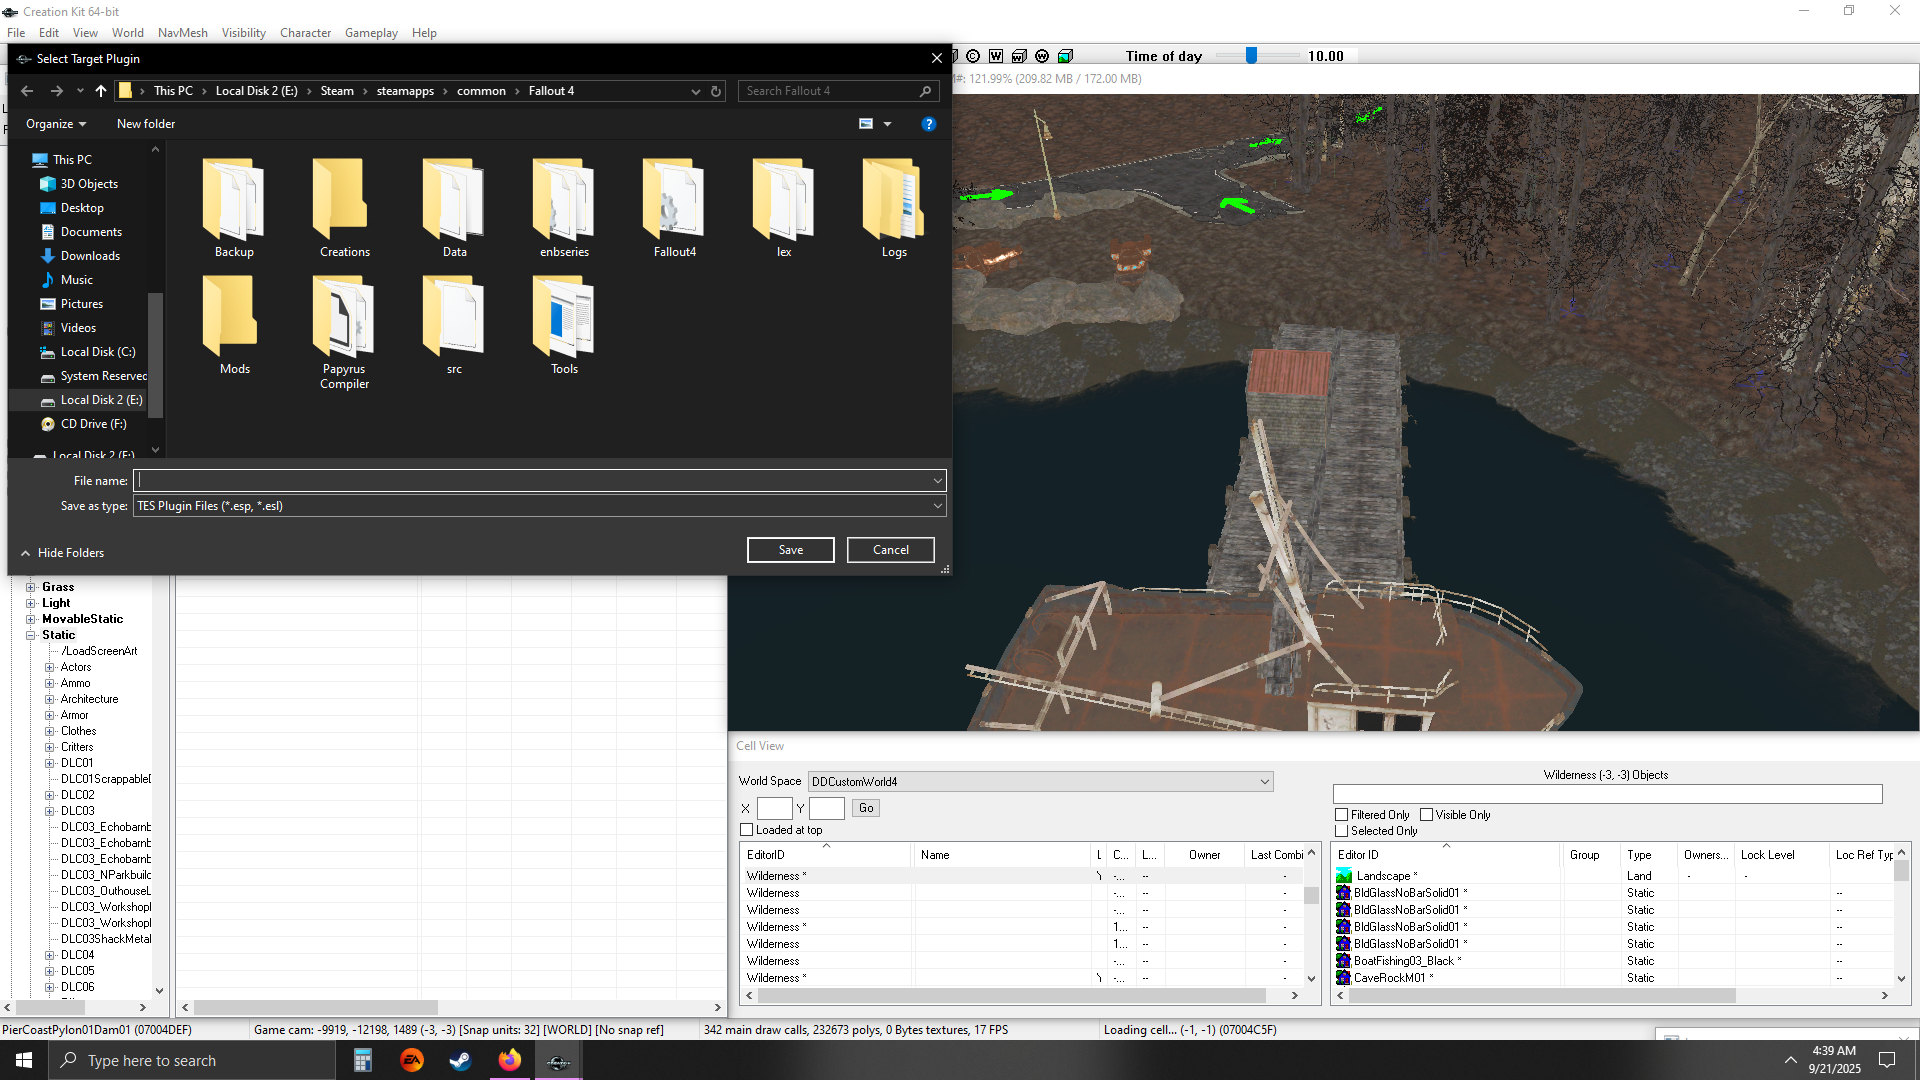Open the File menu
The width and height of the screenshot is (1920, 1080).
pos(16,33)
